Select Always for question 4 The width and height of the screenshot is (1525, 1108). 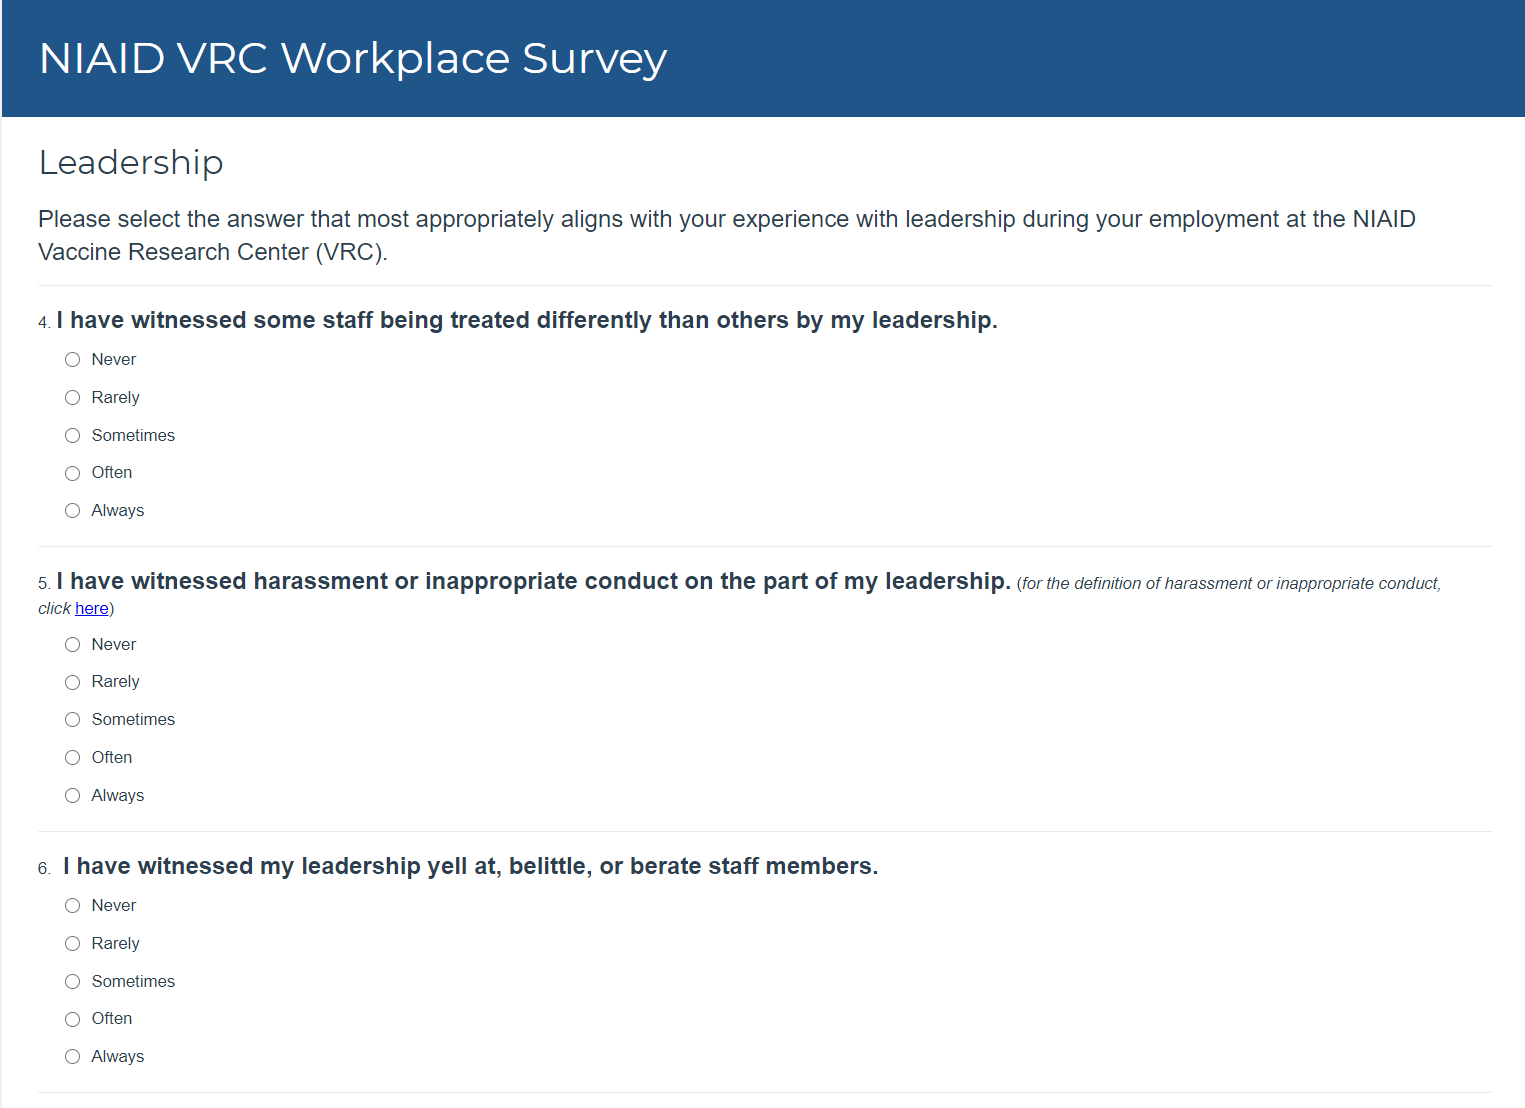click(x=73, y=511)
